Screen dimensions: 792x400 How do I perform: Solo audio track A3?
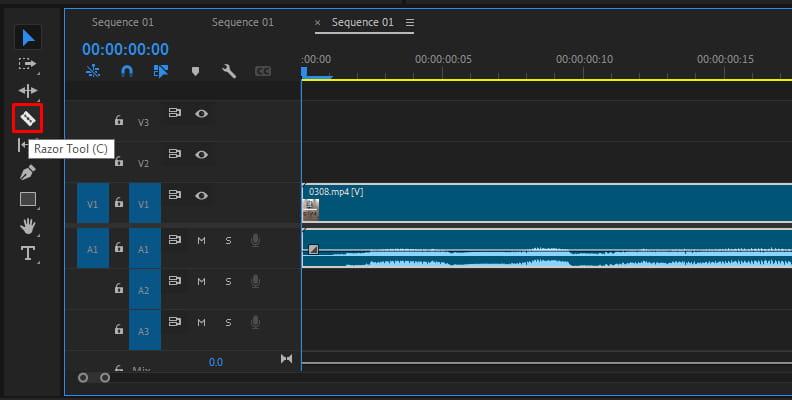click(x=228, y=322)
